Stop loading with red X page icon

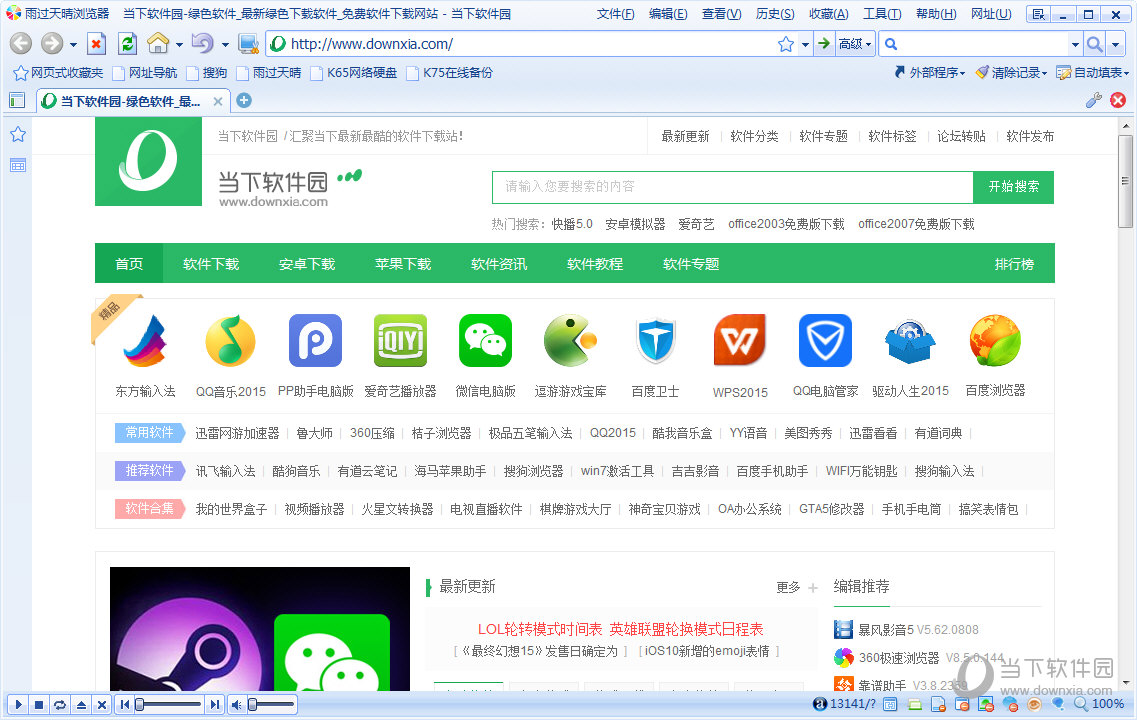pos(96,44)
